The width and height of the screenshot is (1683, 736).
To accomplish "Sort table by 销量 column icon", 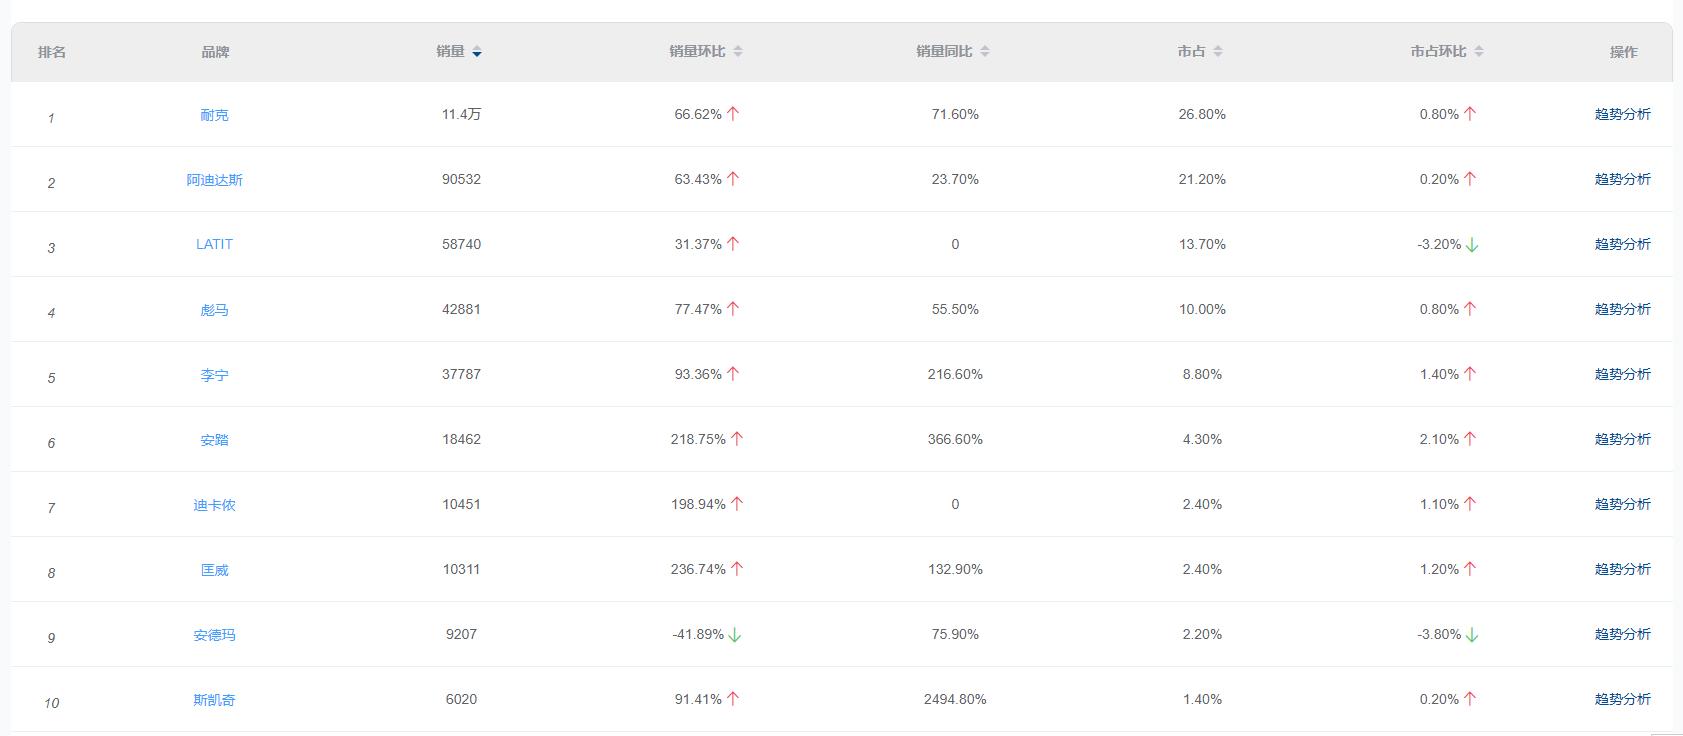I will [477, 52].
